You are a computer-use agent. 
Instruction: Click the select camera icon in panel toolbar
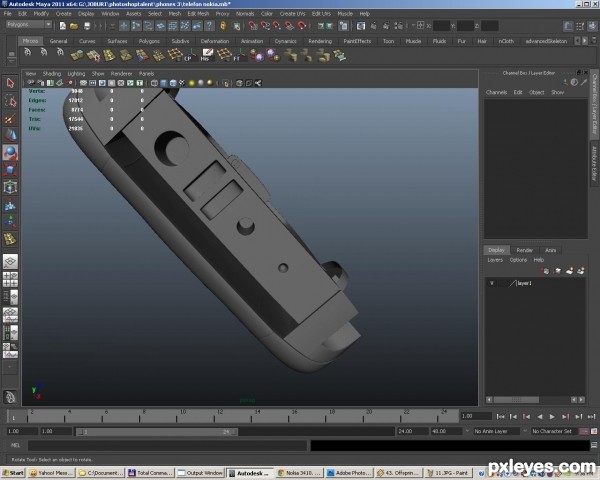click(31, 83)
